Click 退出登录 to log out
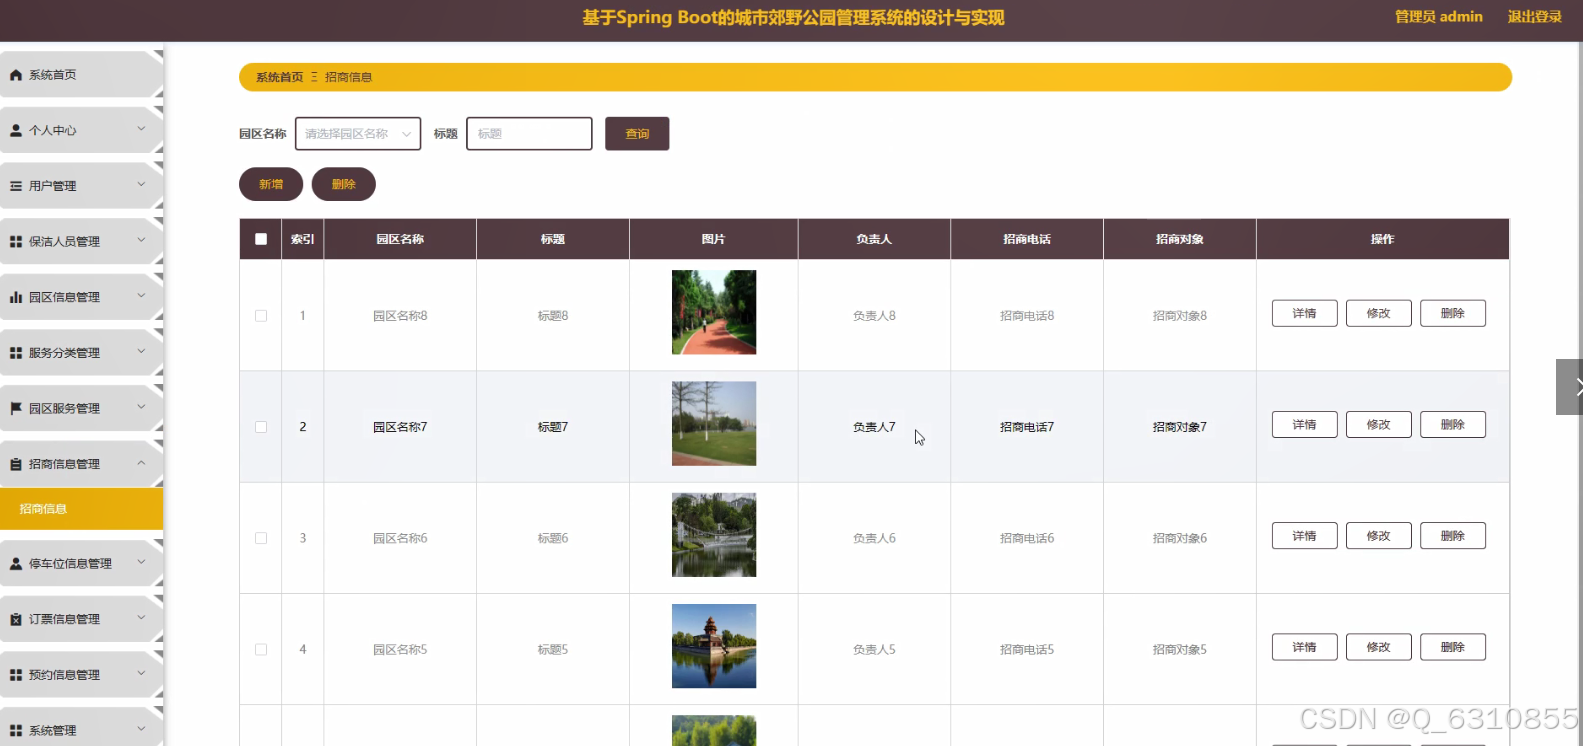The image size is (1583, 746). click(x=1535, y=17)
